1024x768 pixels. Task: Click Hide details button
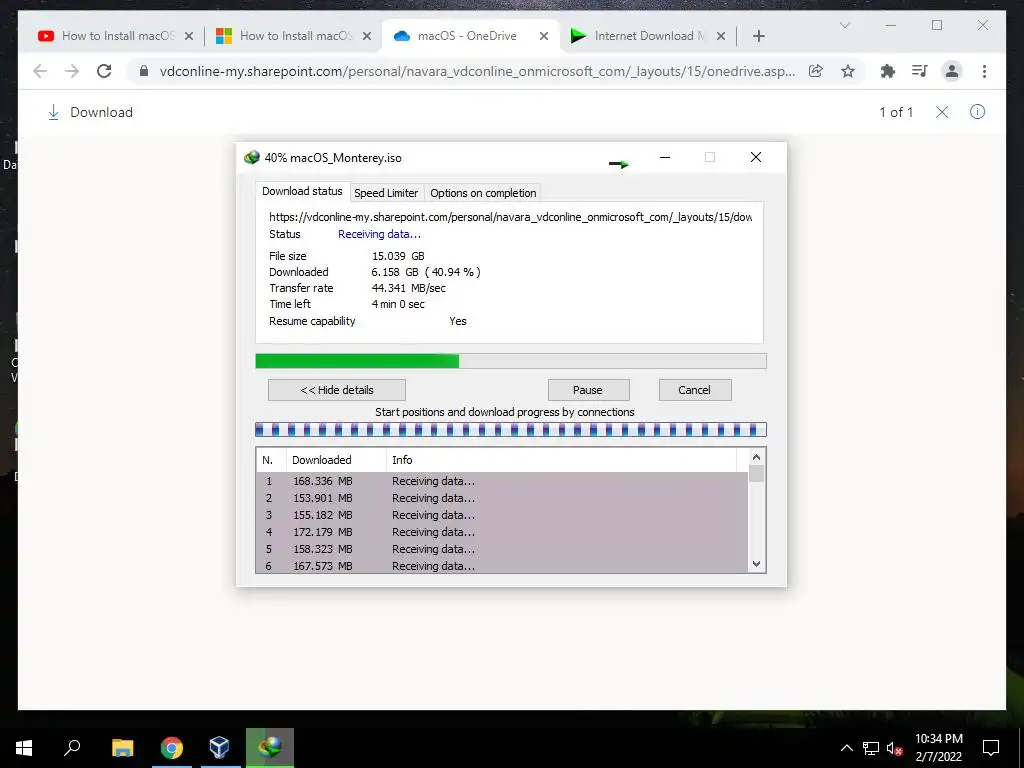pyautogui.click(x=336, y=390)
